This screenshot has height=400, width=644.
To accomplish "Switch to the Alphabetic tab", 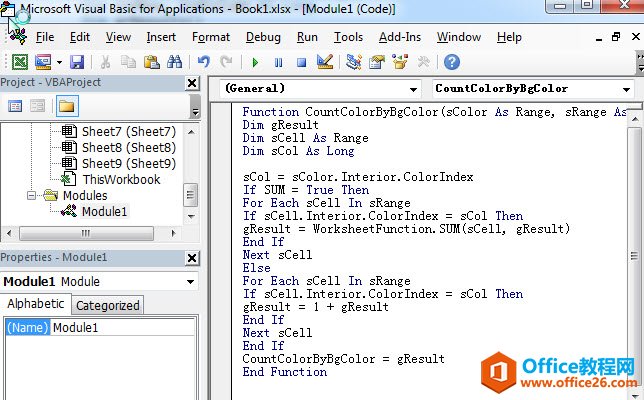I will click(36, 304).
